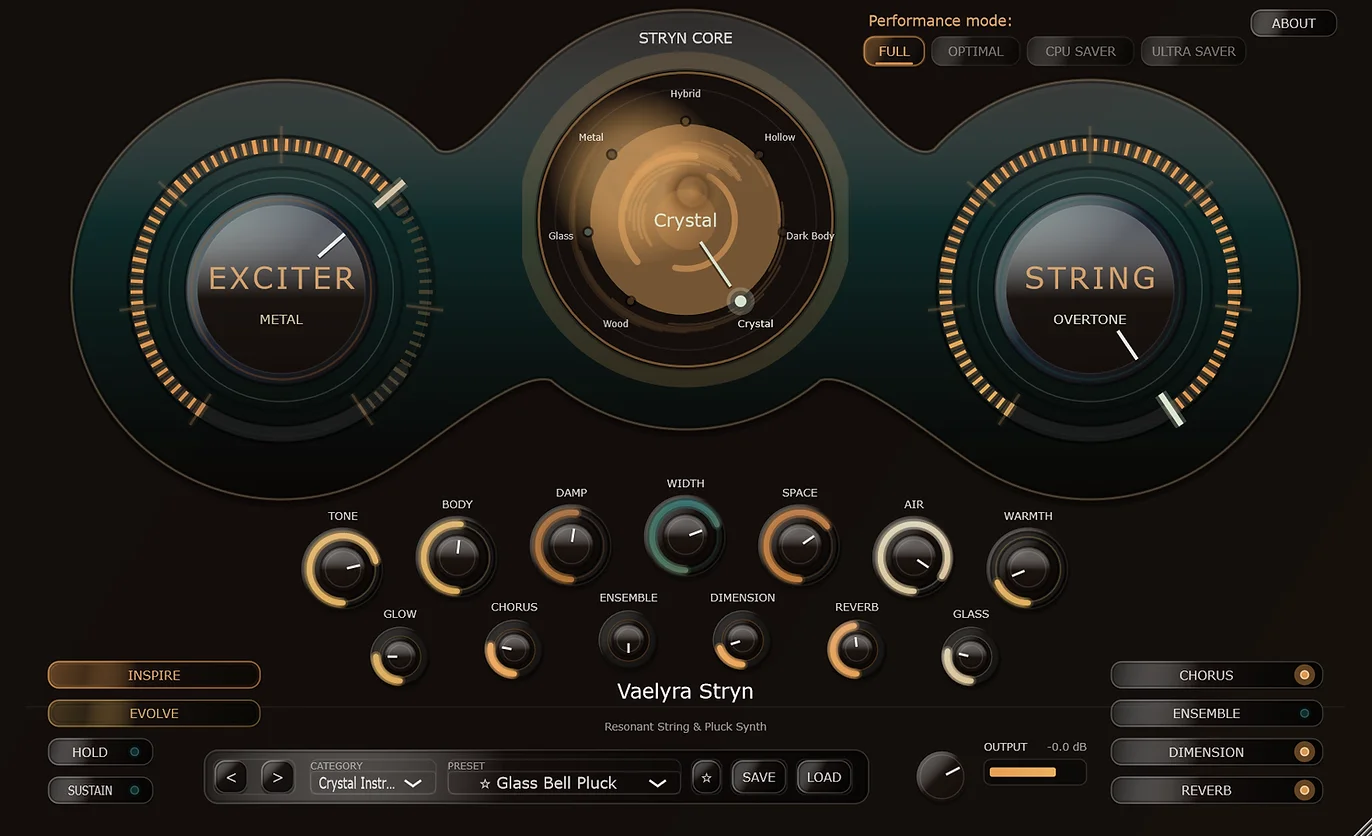1372x836 pixels.
Task: Go to next preset with right arrow
Action: [x=277, y=777]
